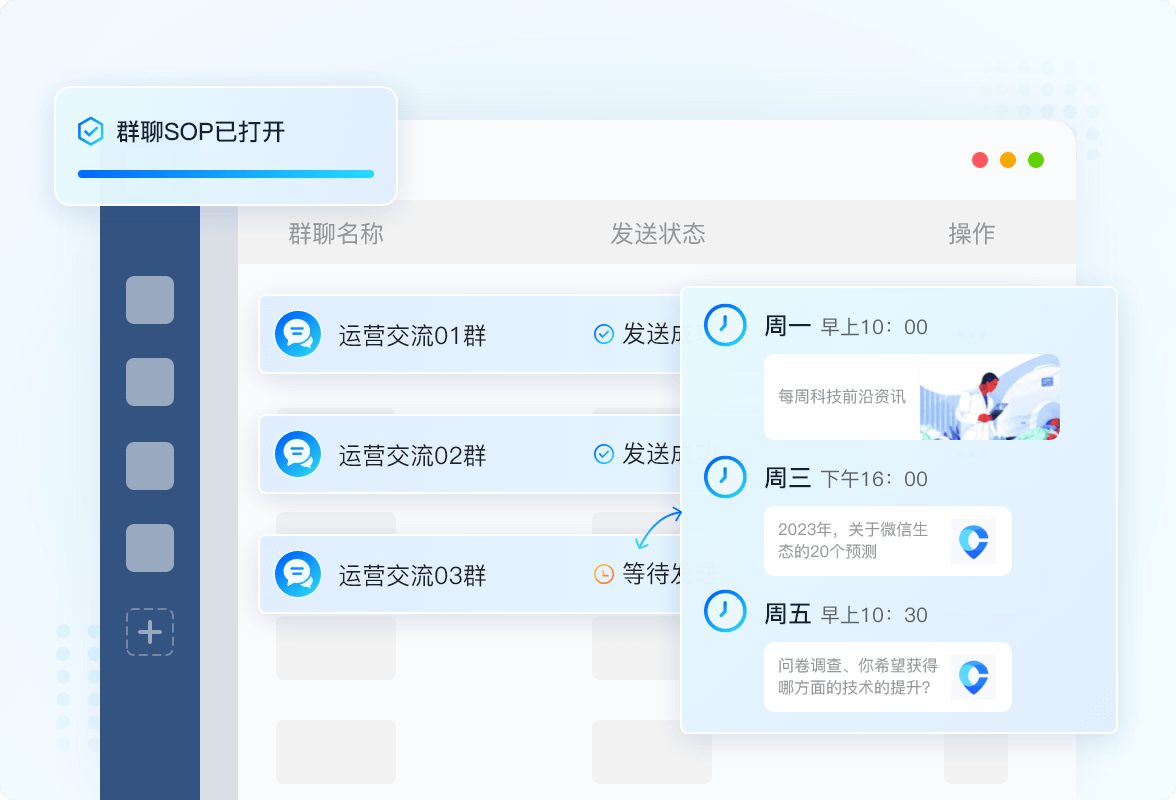Click the clock icon beside 周一
This screenshot has width=1176, height=800.
click(724, 325)
